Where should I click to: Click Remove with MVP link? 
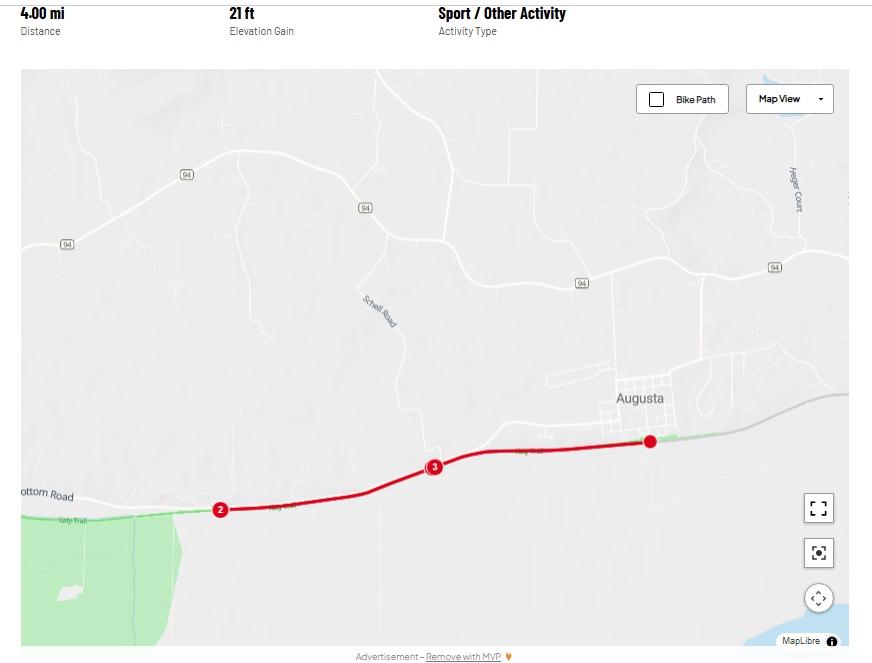(463, 657)
